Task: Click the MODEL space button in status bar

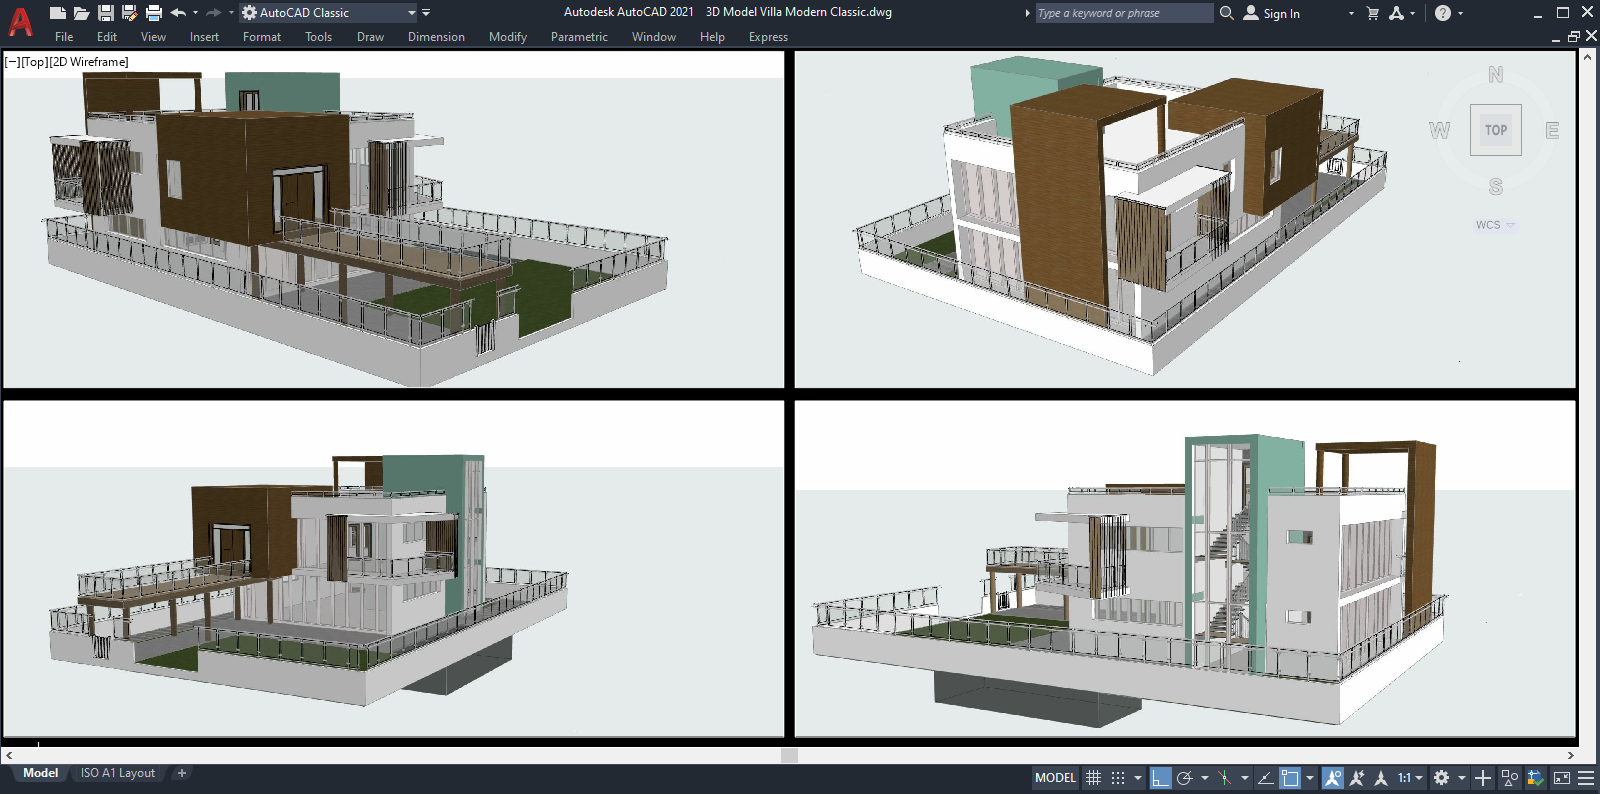Action: click(1055, 778)
